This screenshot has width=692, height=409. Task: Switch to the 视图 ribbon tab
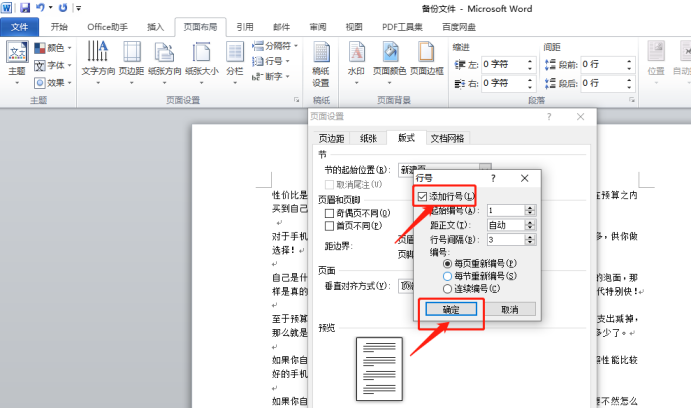tap(354, 27)
